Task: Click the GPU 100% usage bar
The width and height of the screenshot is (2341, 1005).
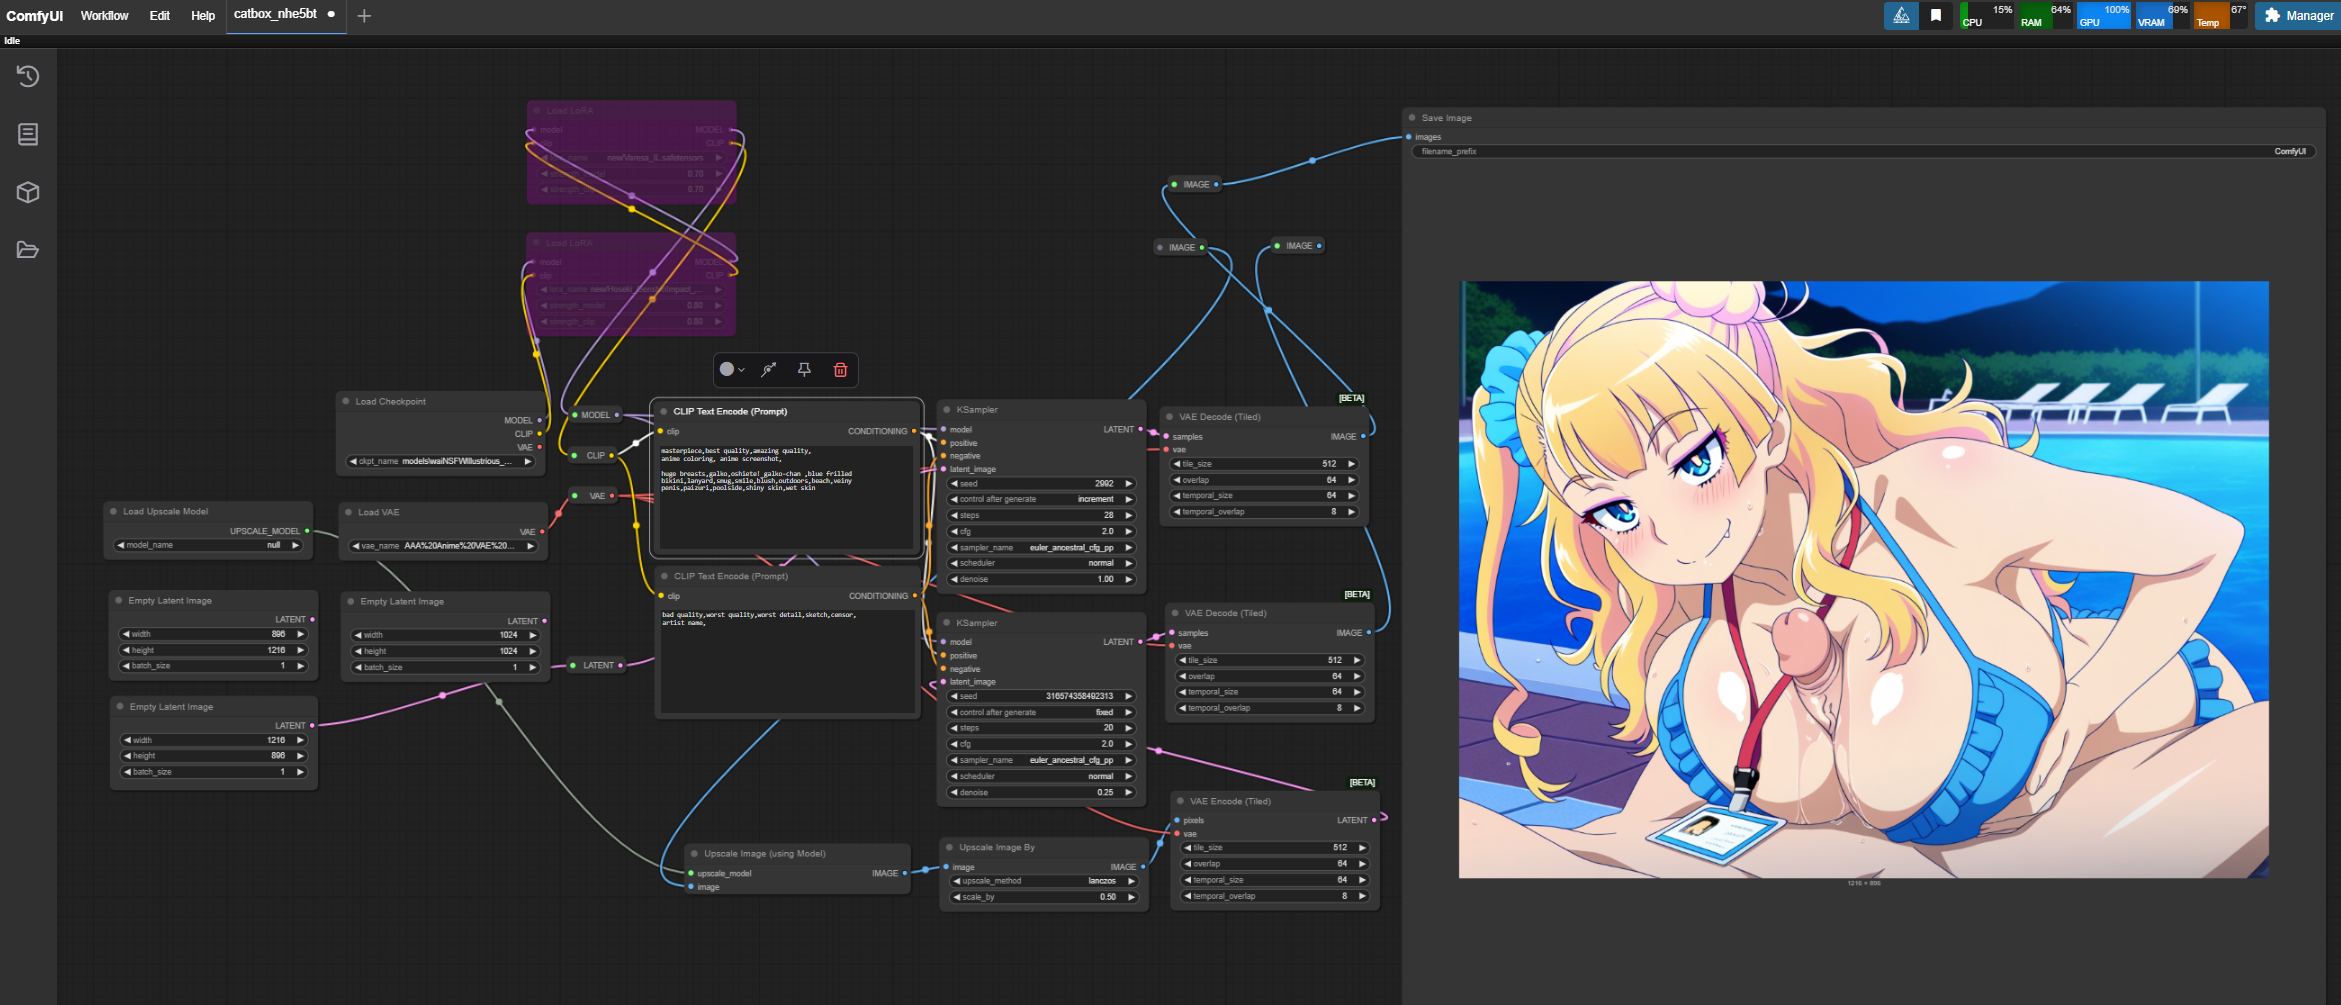Action: pos(2104,15)
